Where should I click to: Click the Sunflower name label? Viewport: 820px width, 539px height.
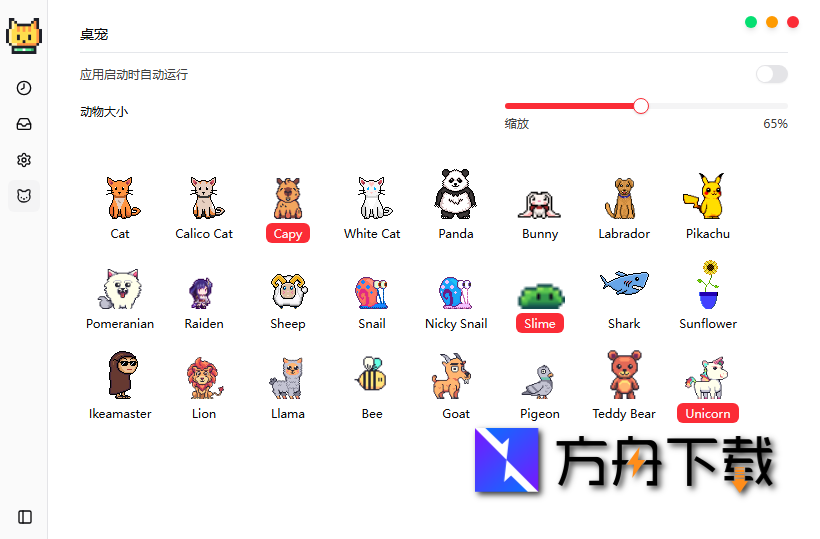coord(708,323)
